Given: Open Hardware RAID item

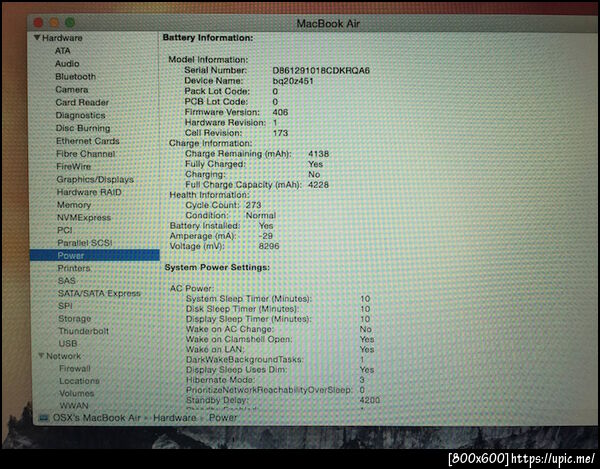Looking at the screenshot, I should coord(89,192).
